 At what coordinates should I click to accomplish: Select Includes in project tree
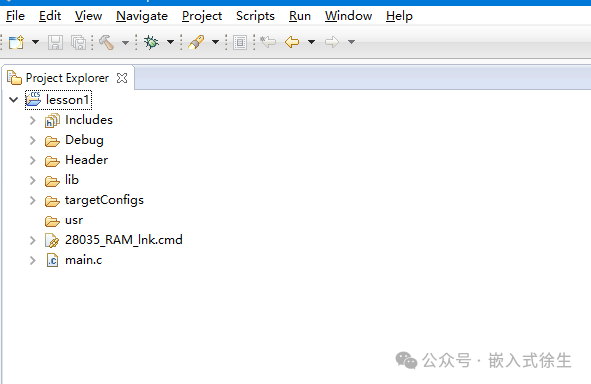click(89, 120)
